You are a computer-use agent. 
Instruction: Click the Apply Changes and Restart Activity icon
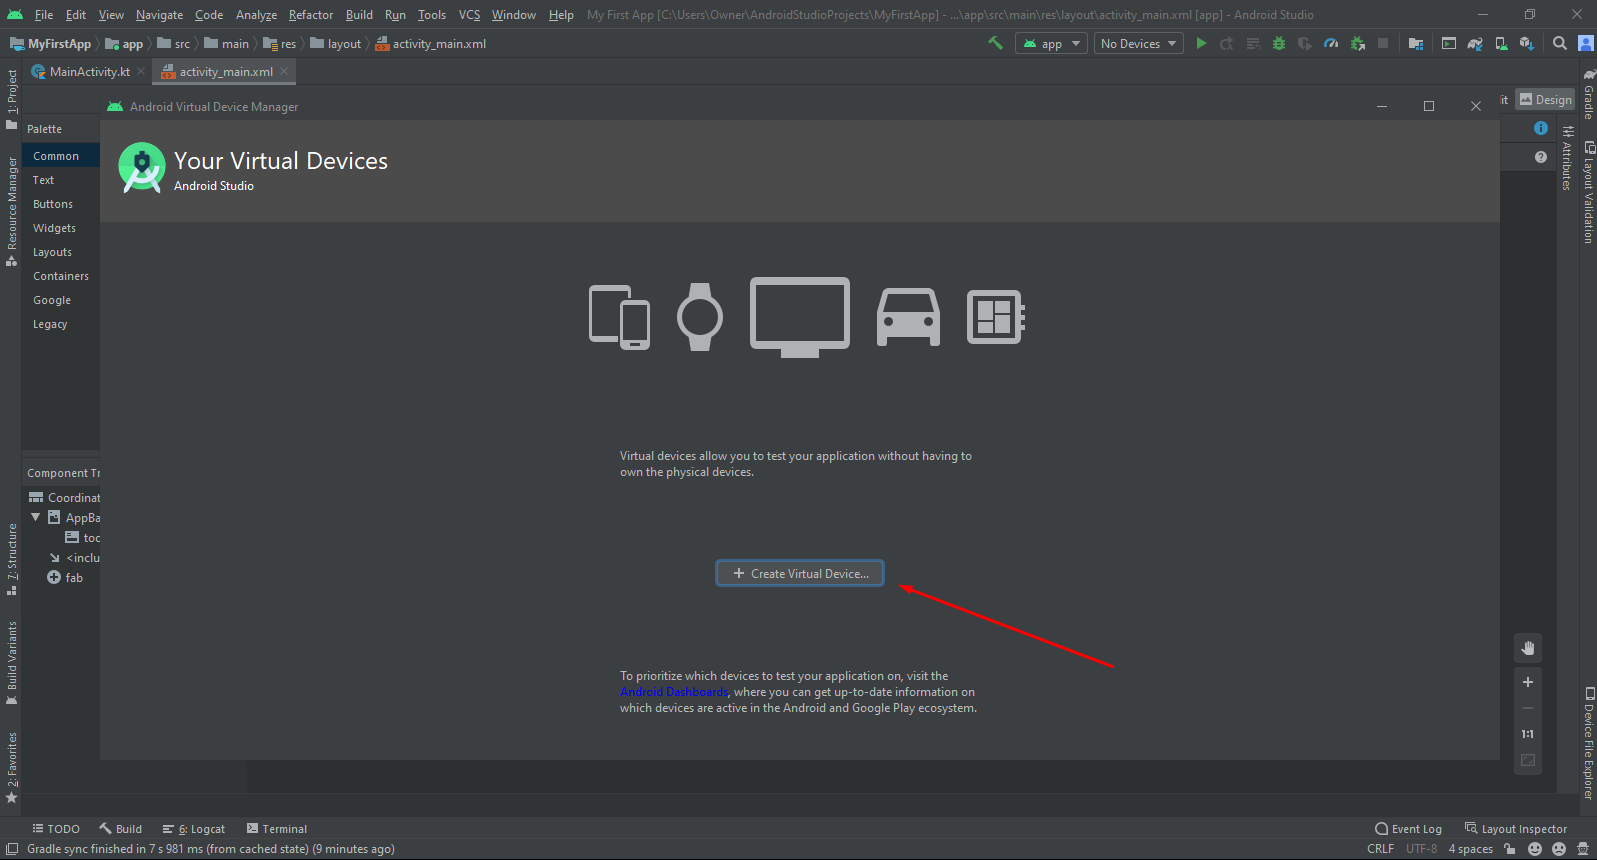(x=1227, y=43)
